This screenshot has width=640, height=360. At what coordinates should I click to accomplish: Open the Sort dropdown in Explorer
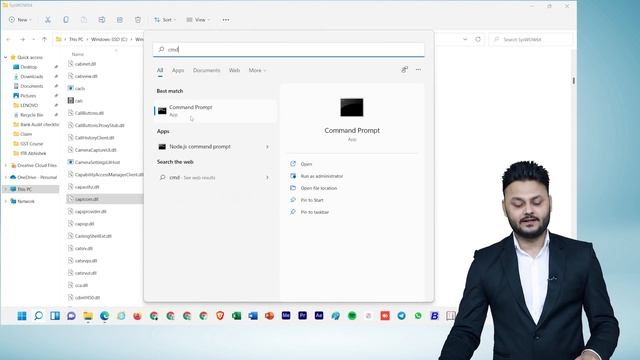pos(165,20)
